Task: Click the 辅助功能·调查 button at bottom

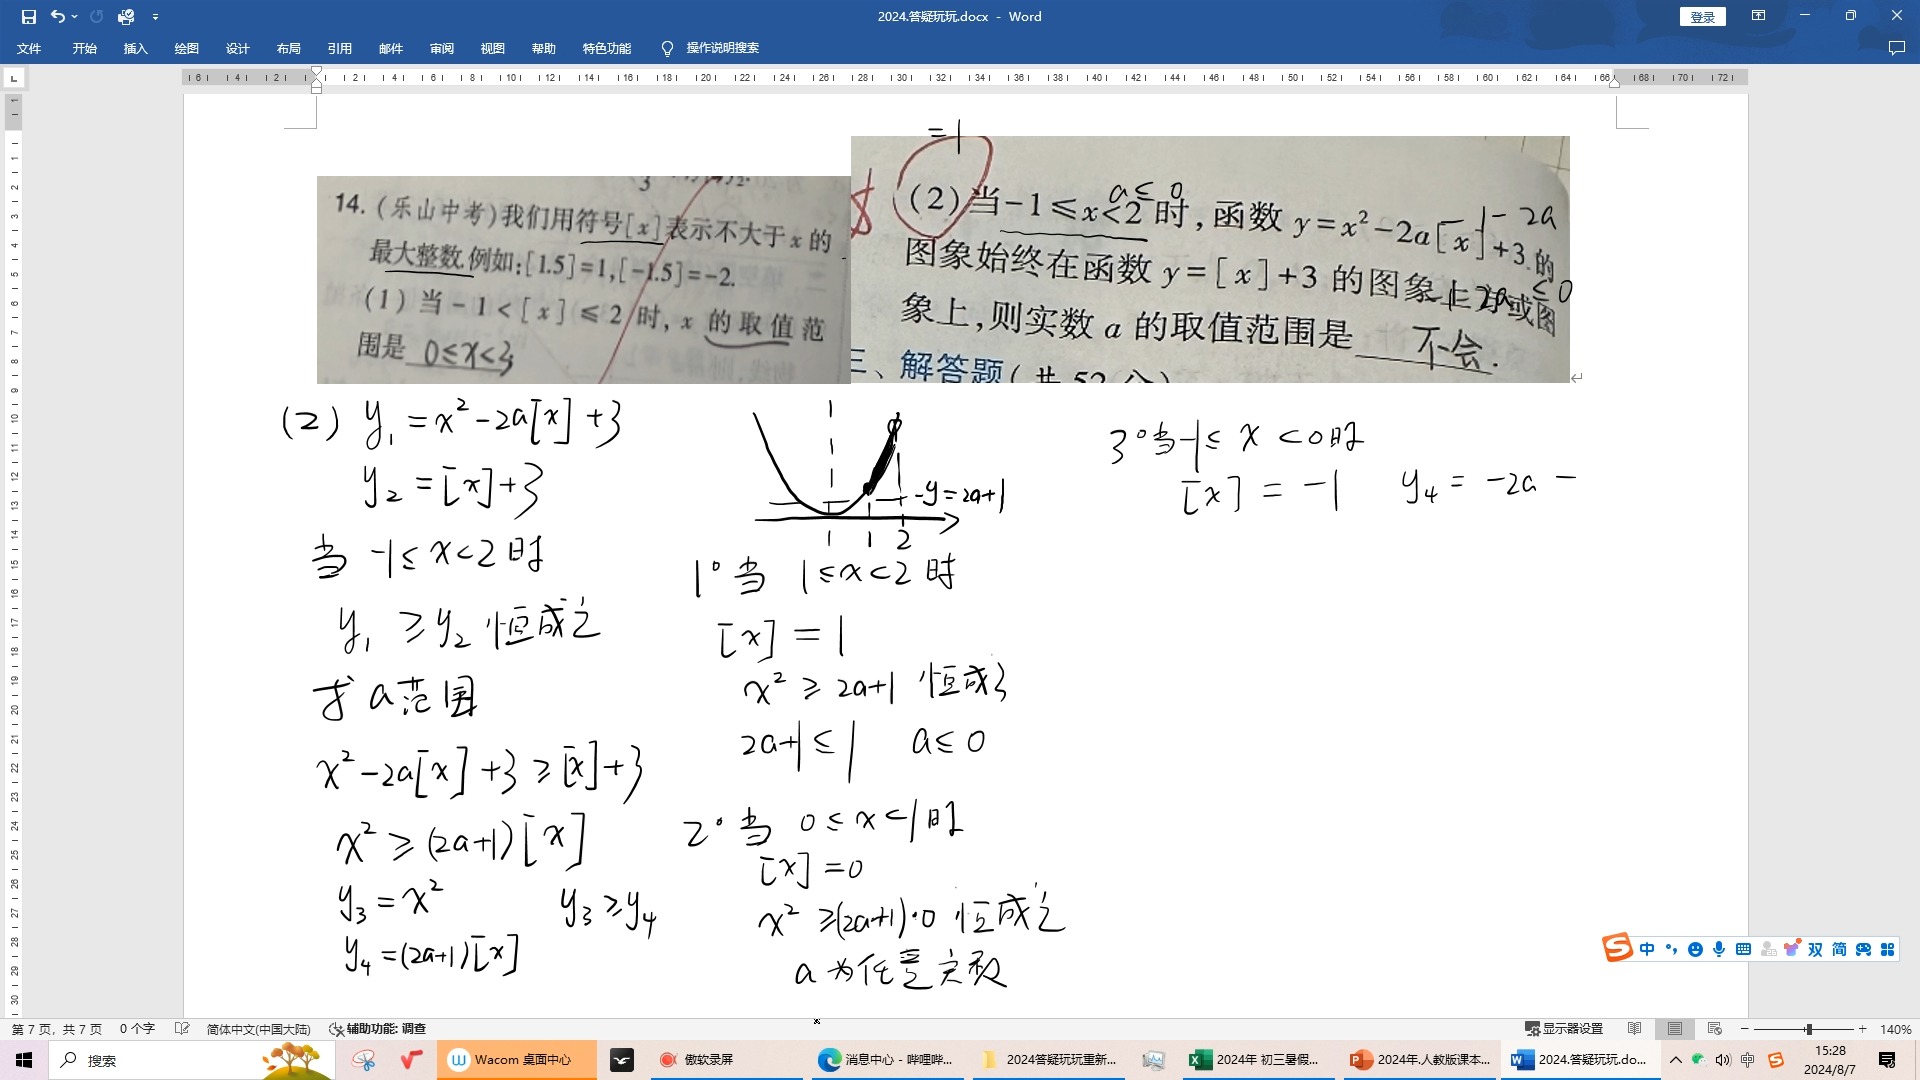Action: coord(380,1029)
